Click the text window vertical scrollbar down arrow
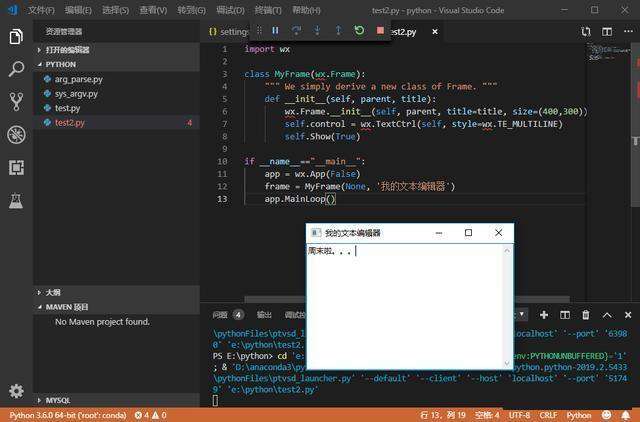 coord(507,363)
